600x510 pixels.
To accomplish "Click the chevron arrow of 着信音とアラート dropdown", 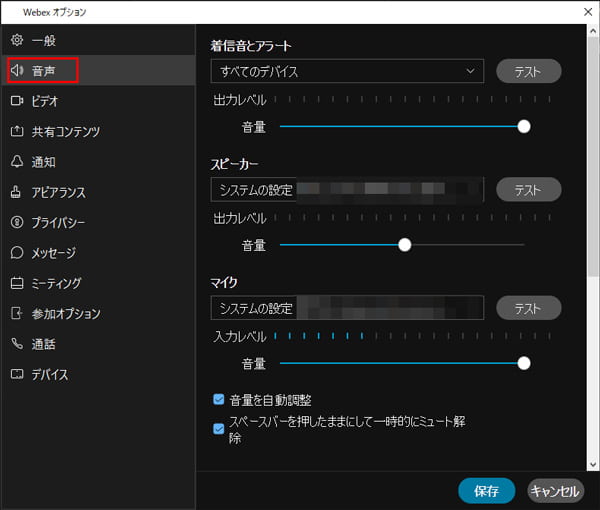I will [x=470, y=71].
